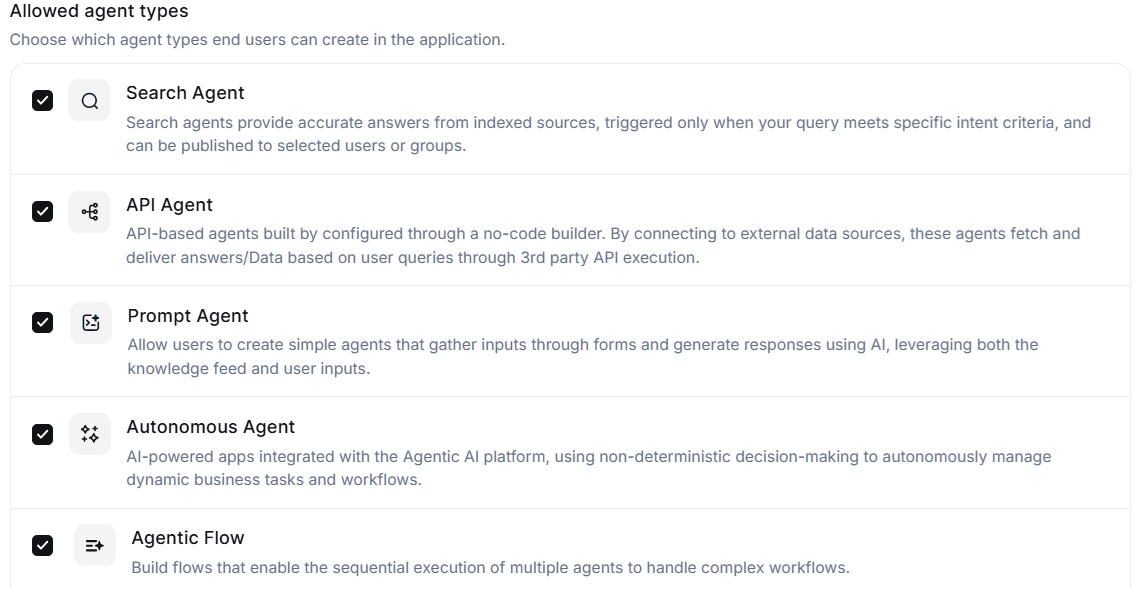Click the API Agent description text
This screenshot has width=1138, height=589.
(x=602, y=245)
